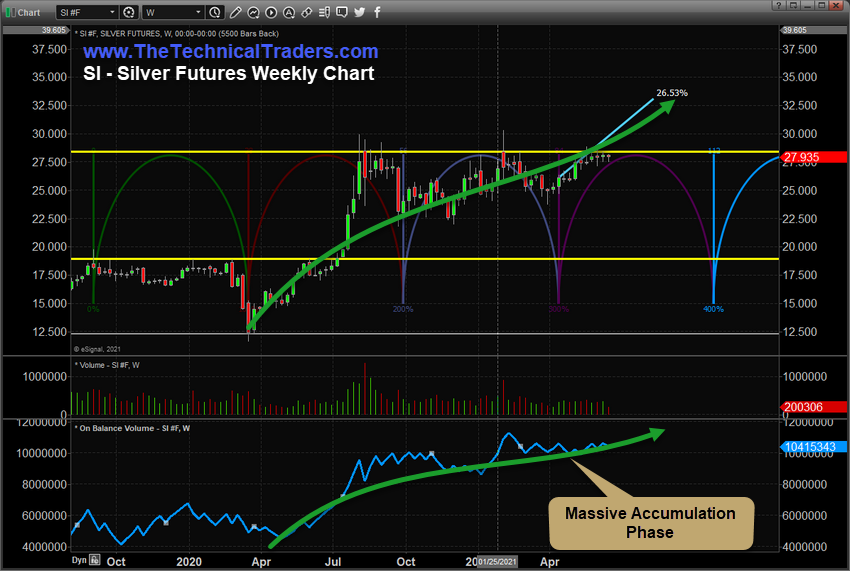Screen dimensions: 850x571
Task: Click the lock icon next to Dyn
Action: point(94,560)
